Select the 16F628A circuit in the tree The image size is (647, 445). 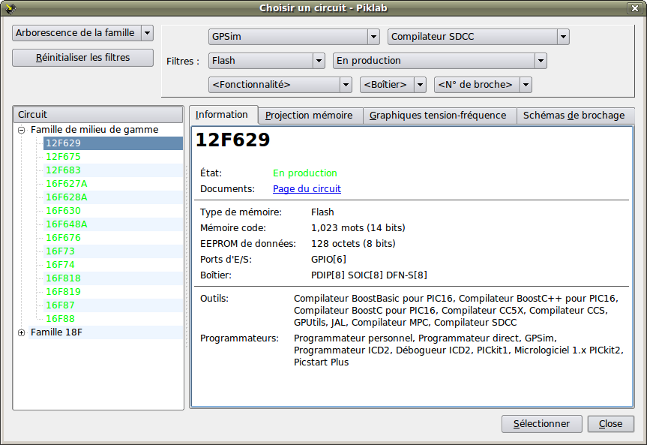[x=66, y=197]
